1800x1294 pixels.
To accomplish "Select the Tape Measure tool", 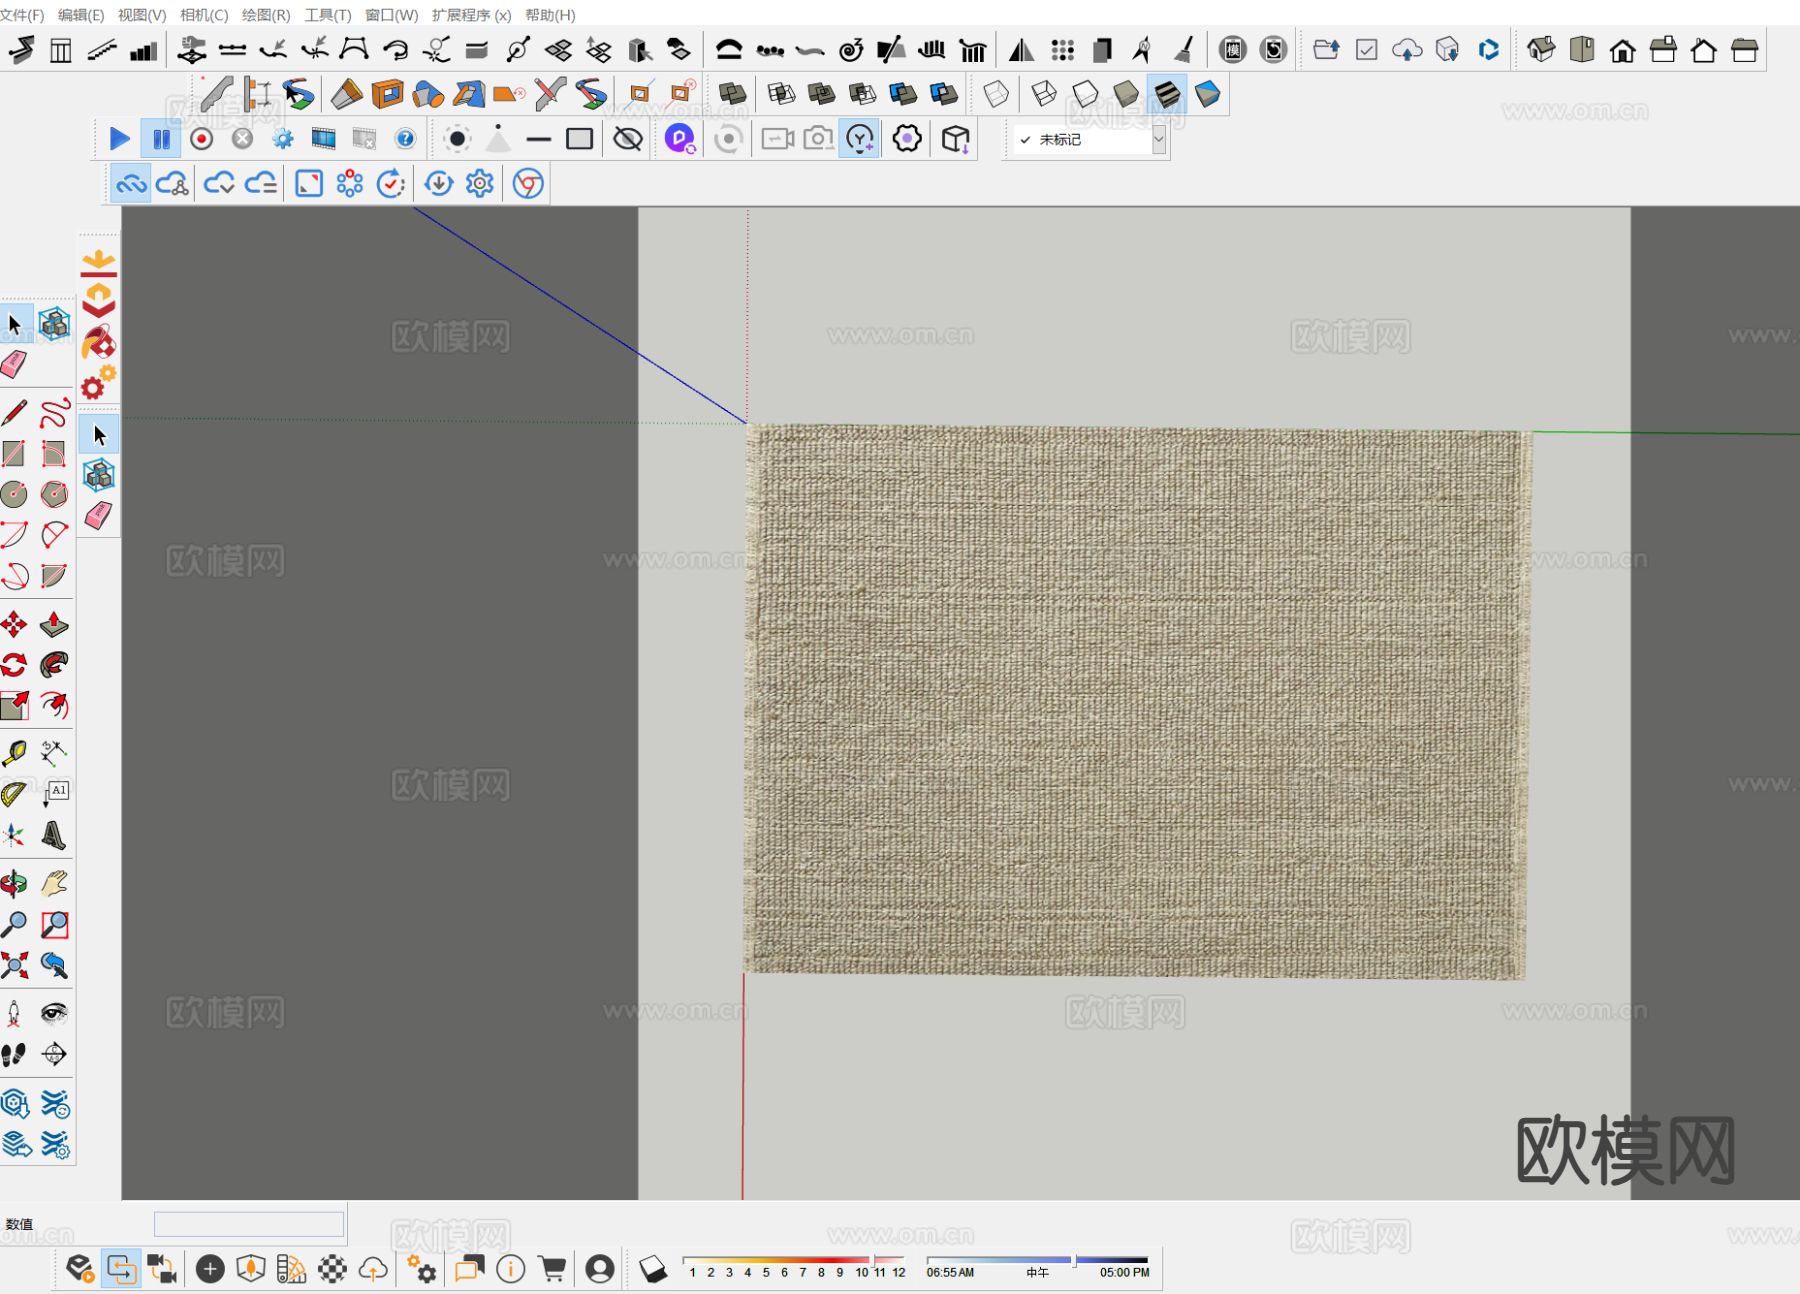I will tap(14, 753).
